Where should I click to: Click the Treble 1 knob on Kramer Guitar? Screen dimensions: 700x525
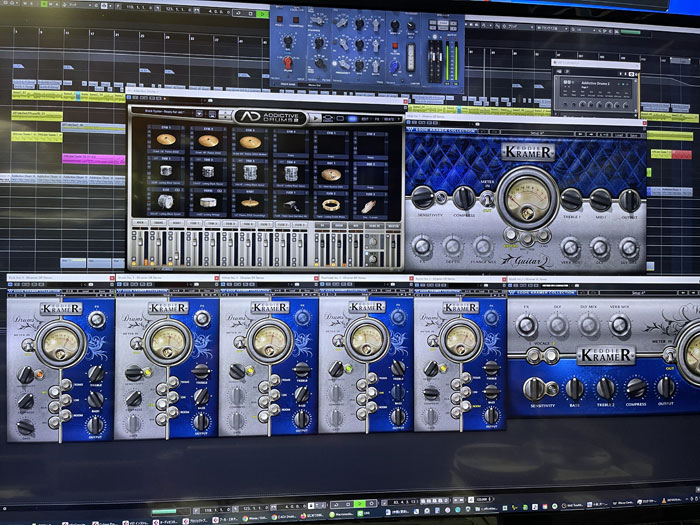(571, 200)
